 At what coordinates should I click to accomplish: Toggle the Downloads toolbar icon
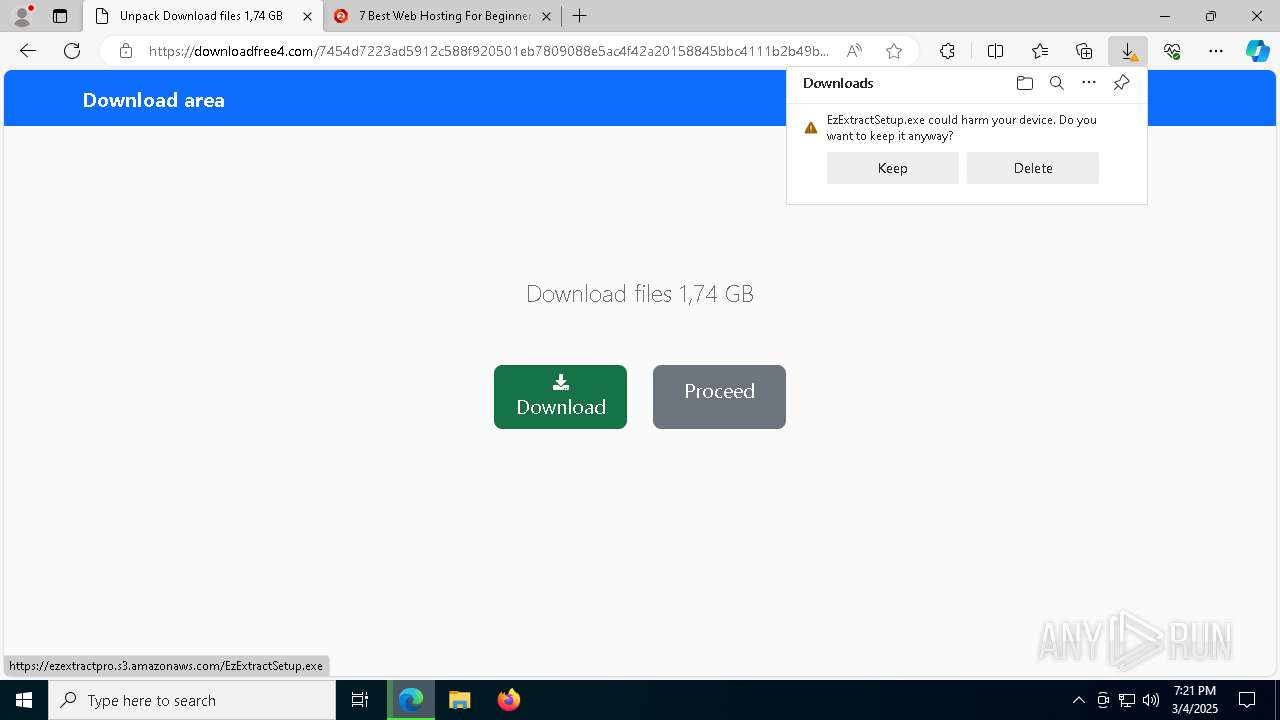tap(1128, 51)
